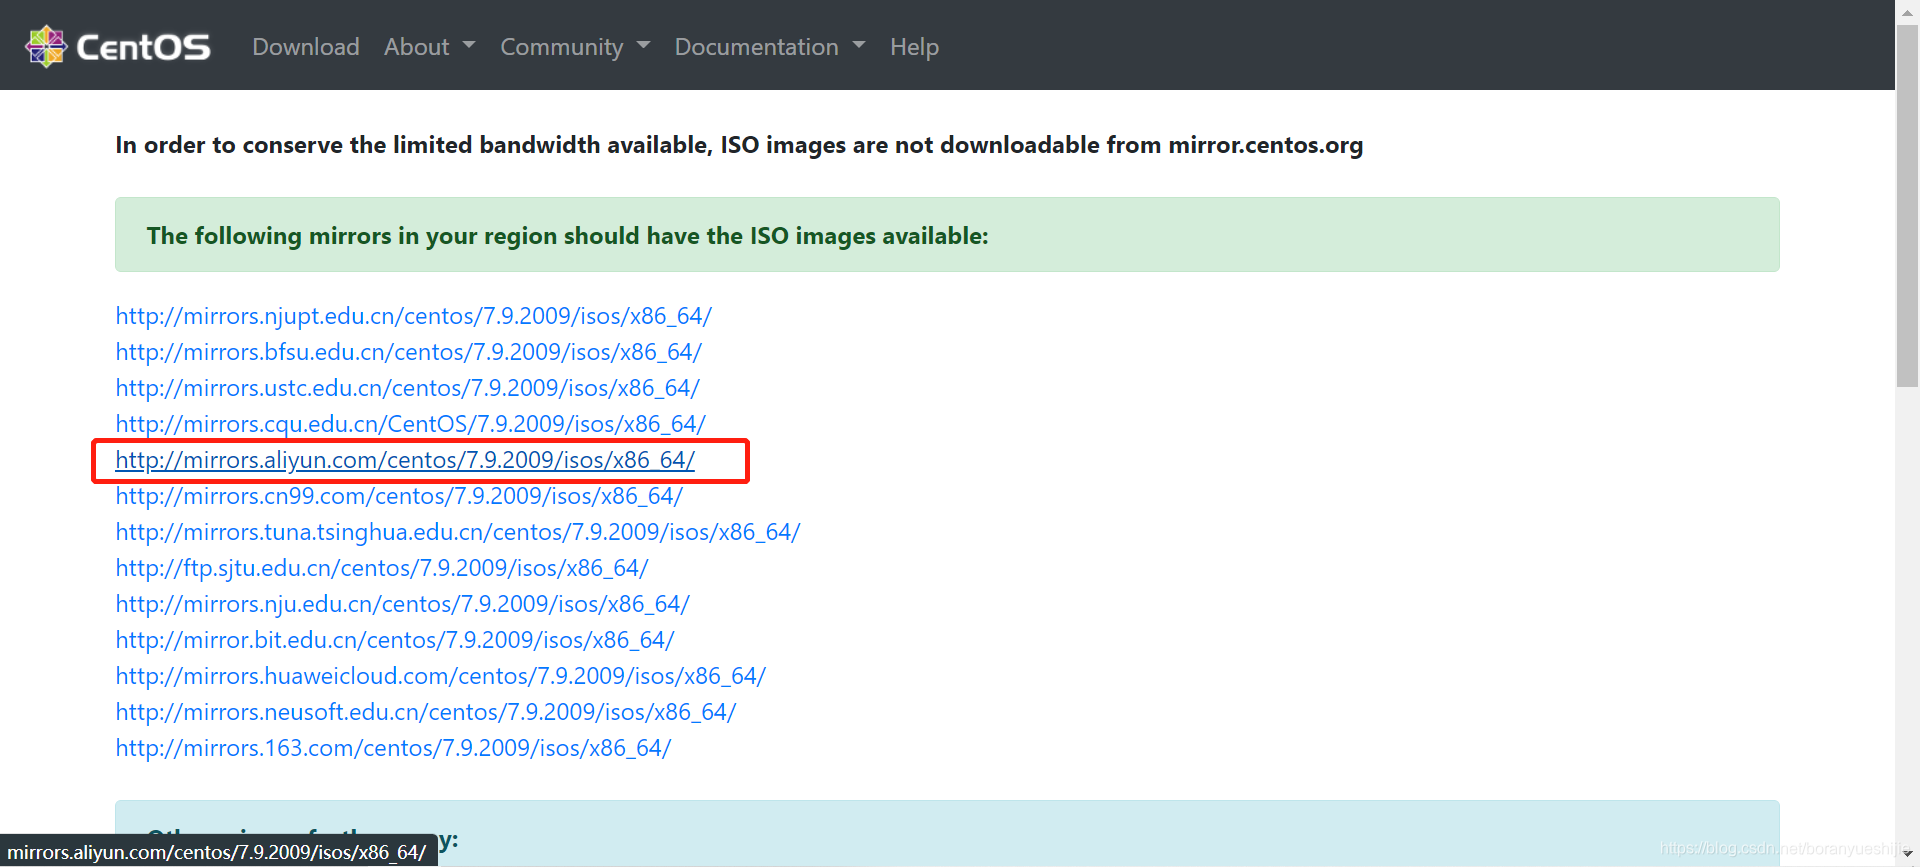1920x867 pixels.
Task: Open the mirrors.nju.edu.cn mirror link
Action: point(402,604)
